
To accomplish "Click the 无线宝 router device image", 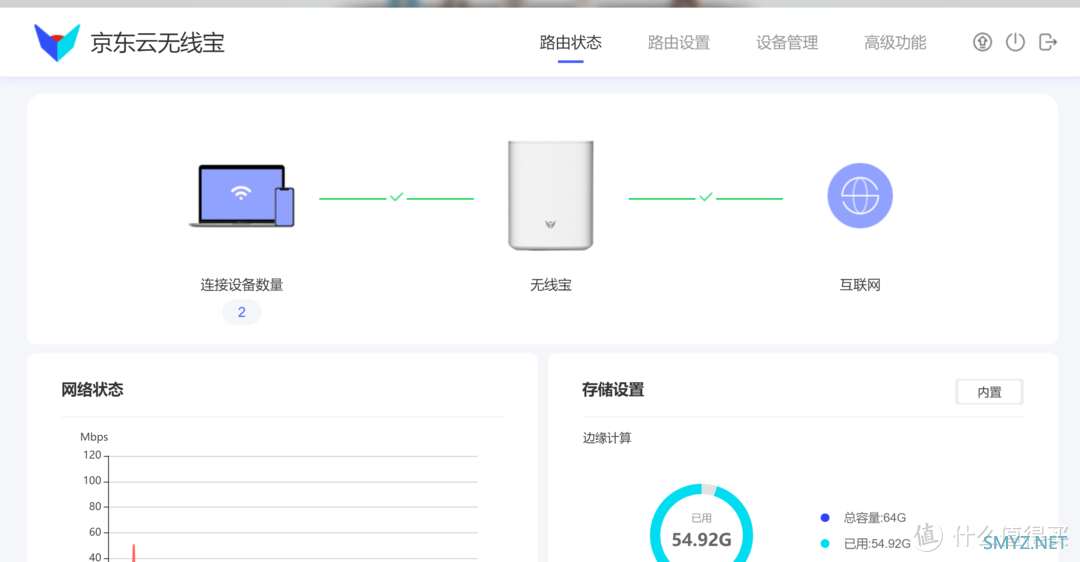I will (550, 196).
